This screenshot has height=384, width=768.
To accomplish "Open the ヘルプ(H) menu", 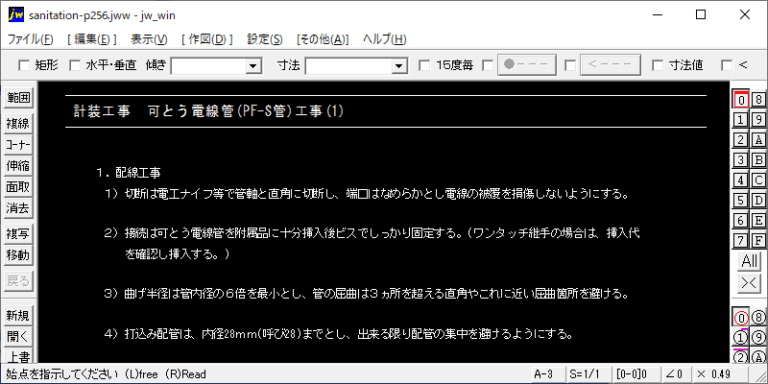I will tap(384, 40).
